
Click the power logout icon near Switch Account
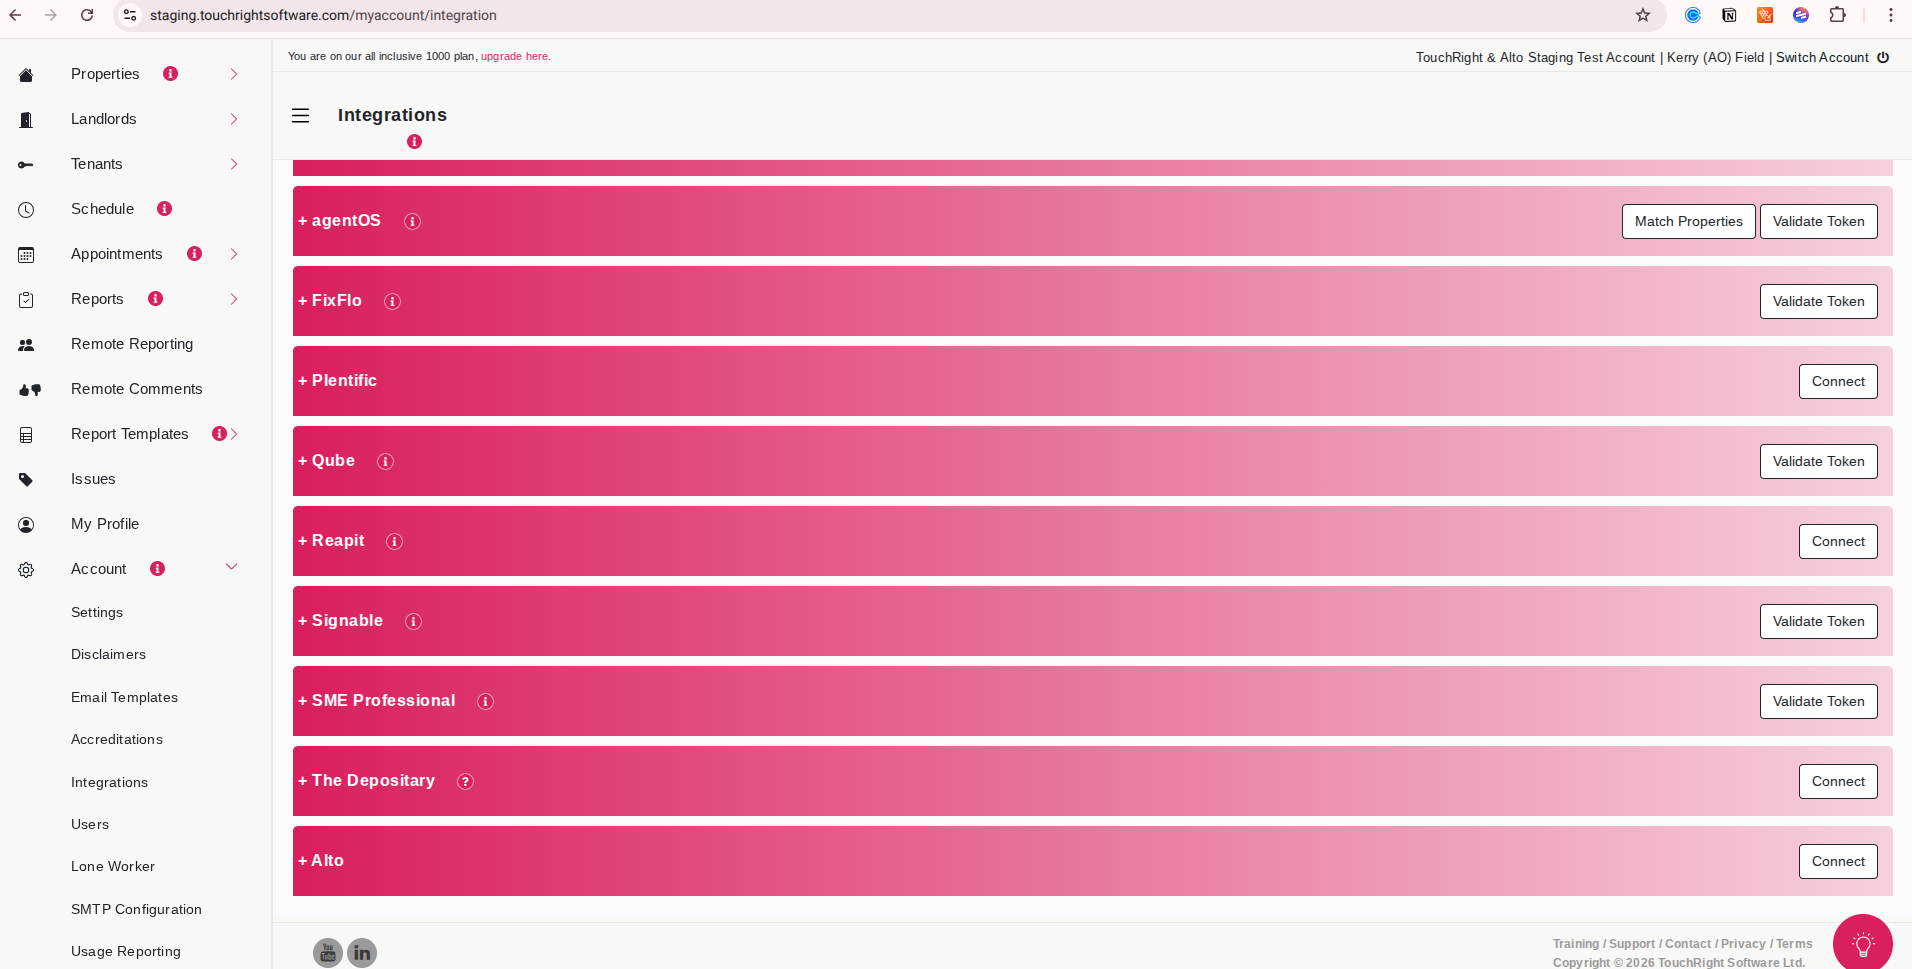click(1883, 57)
